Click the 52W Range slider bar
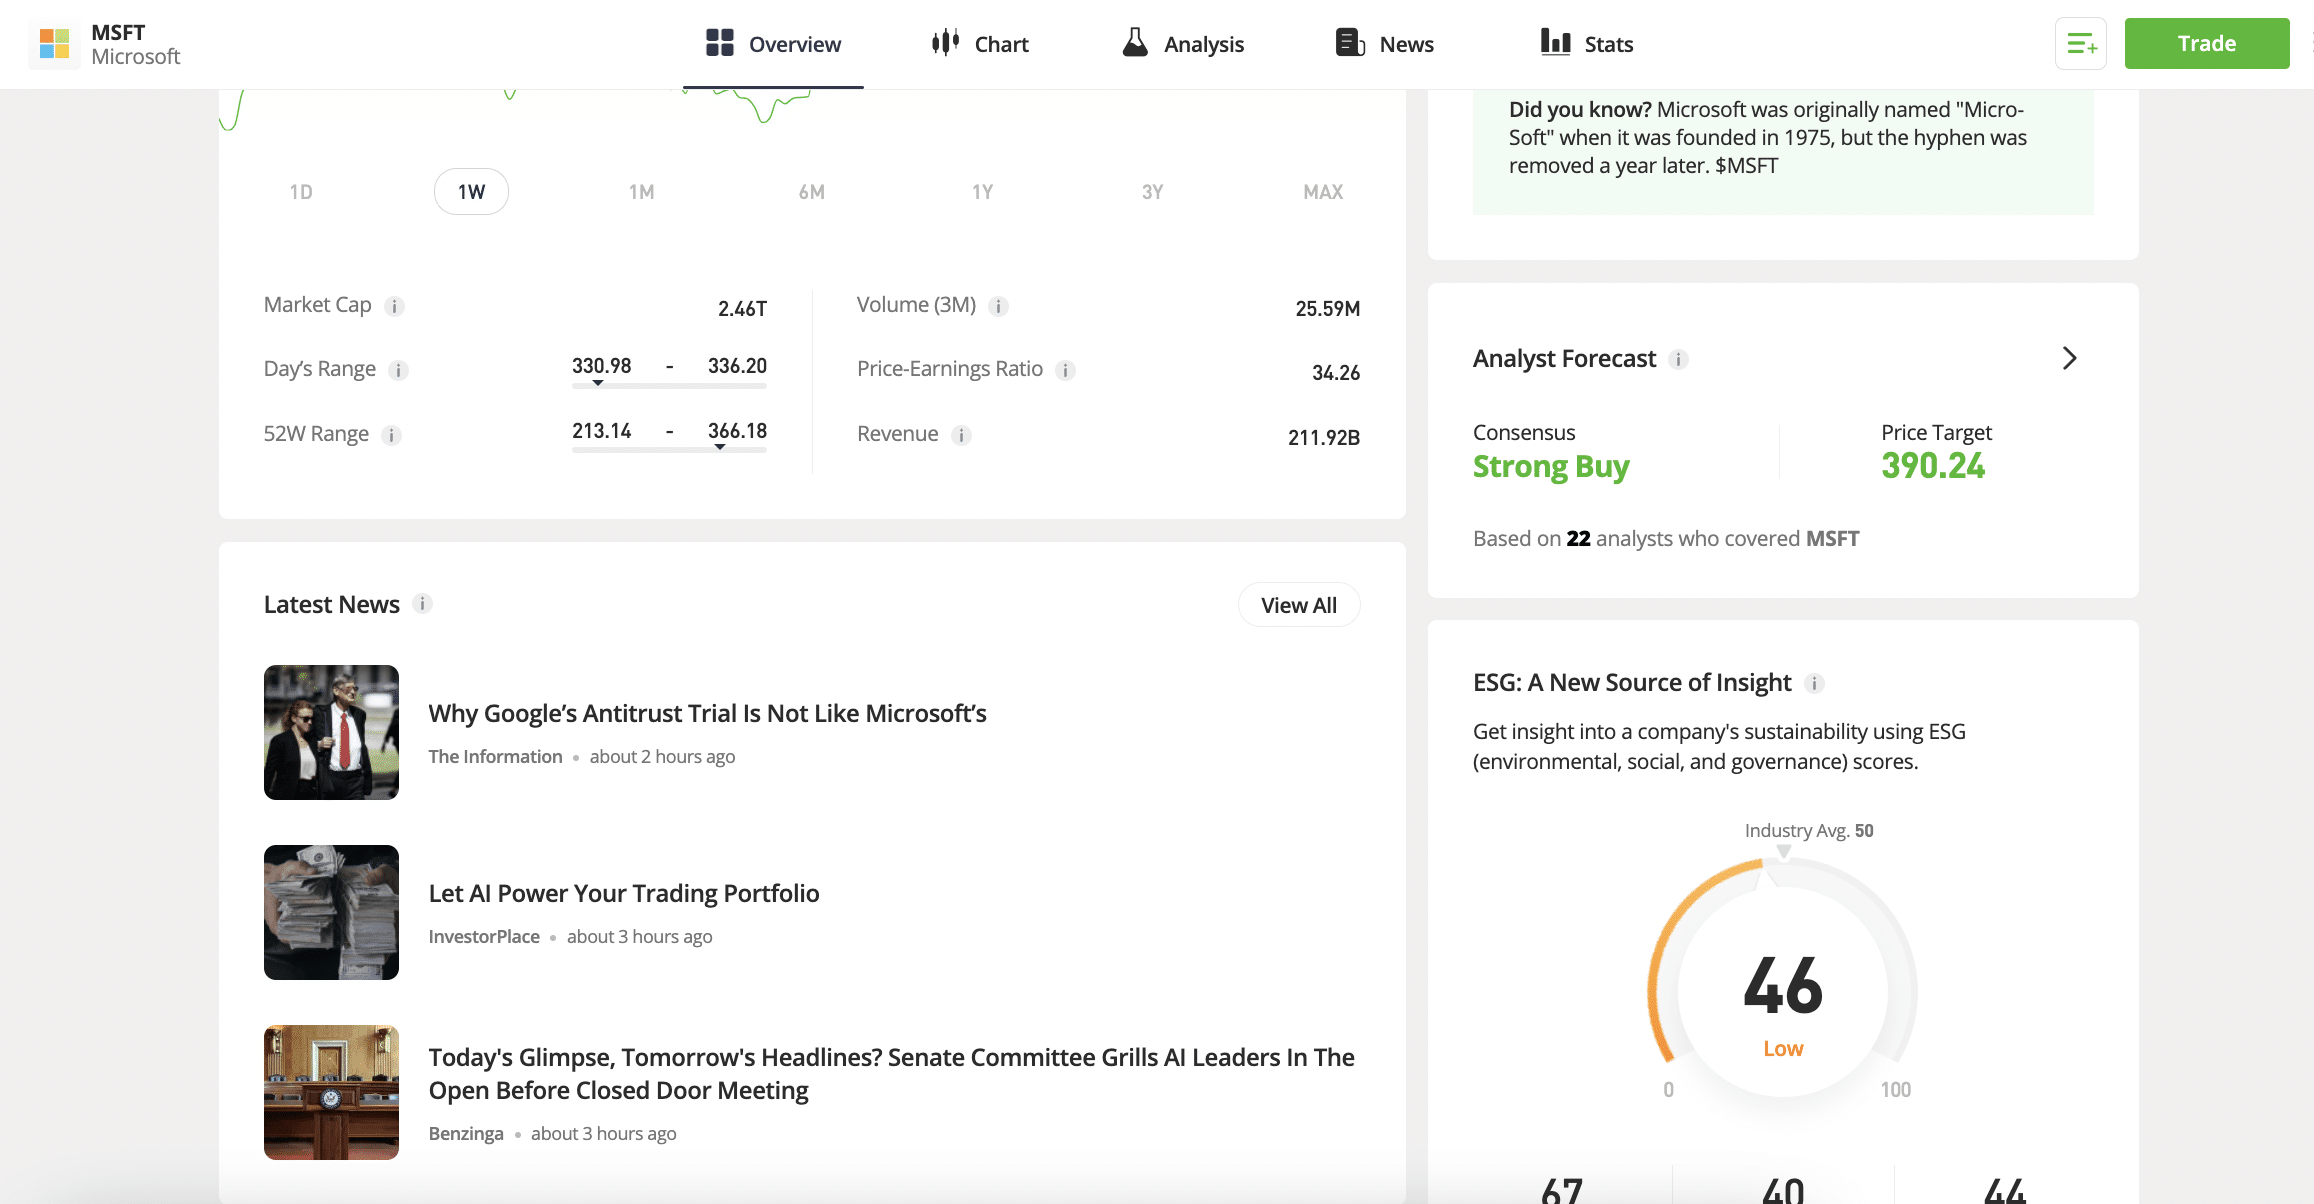2314x1204 pixels. tap(669, 450)
